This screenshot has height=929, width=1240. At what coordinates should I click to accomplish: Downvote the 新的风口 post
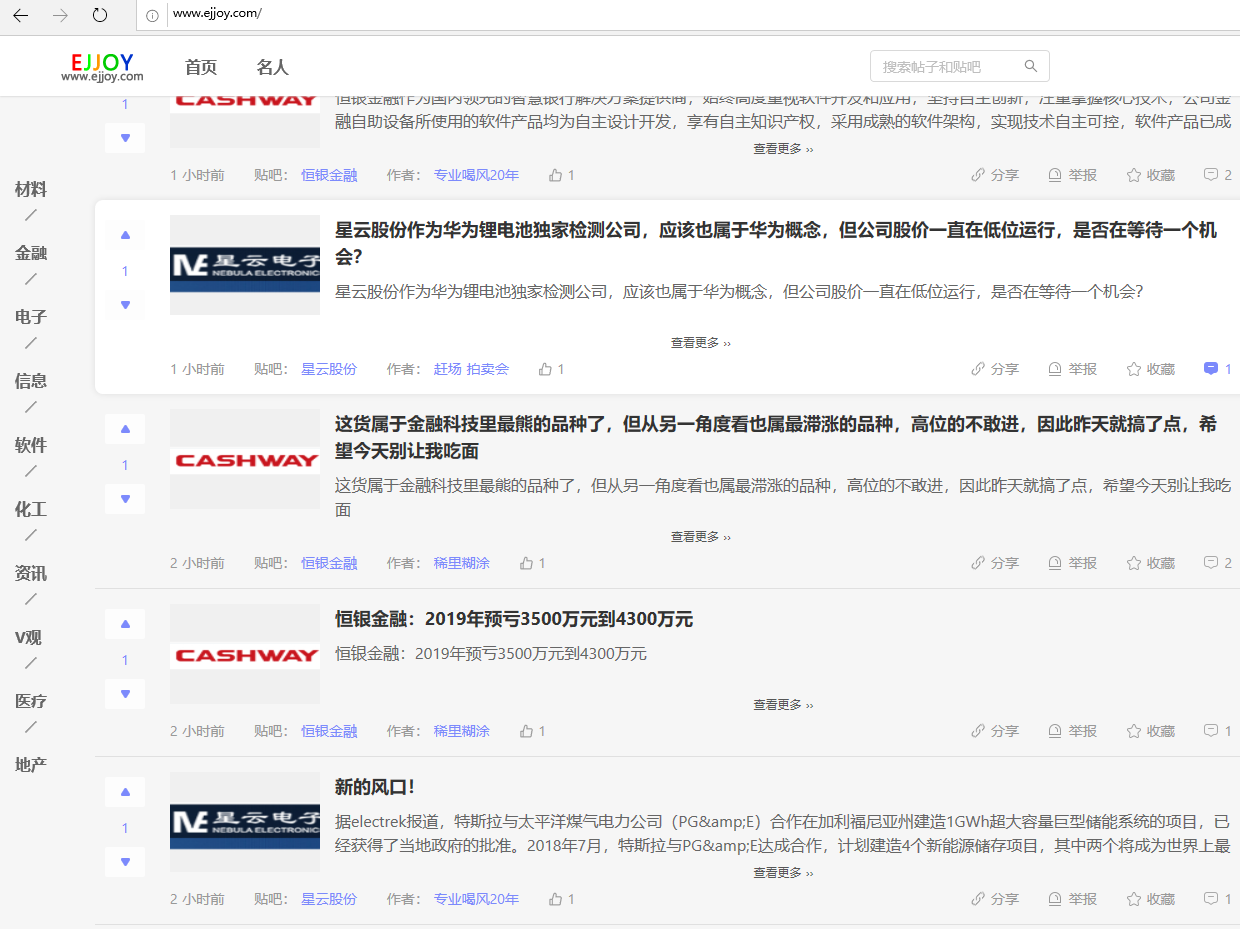(x=125, y=862)
